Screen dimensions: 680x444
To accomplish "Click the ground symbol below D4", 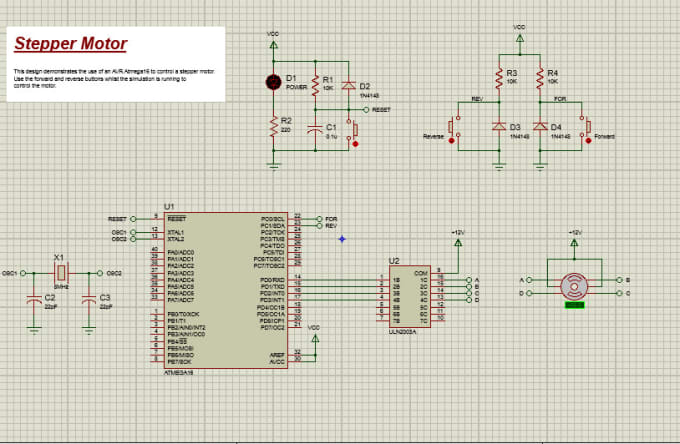I will coord(540,165).
